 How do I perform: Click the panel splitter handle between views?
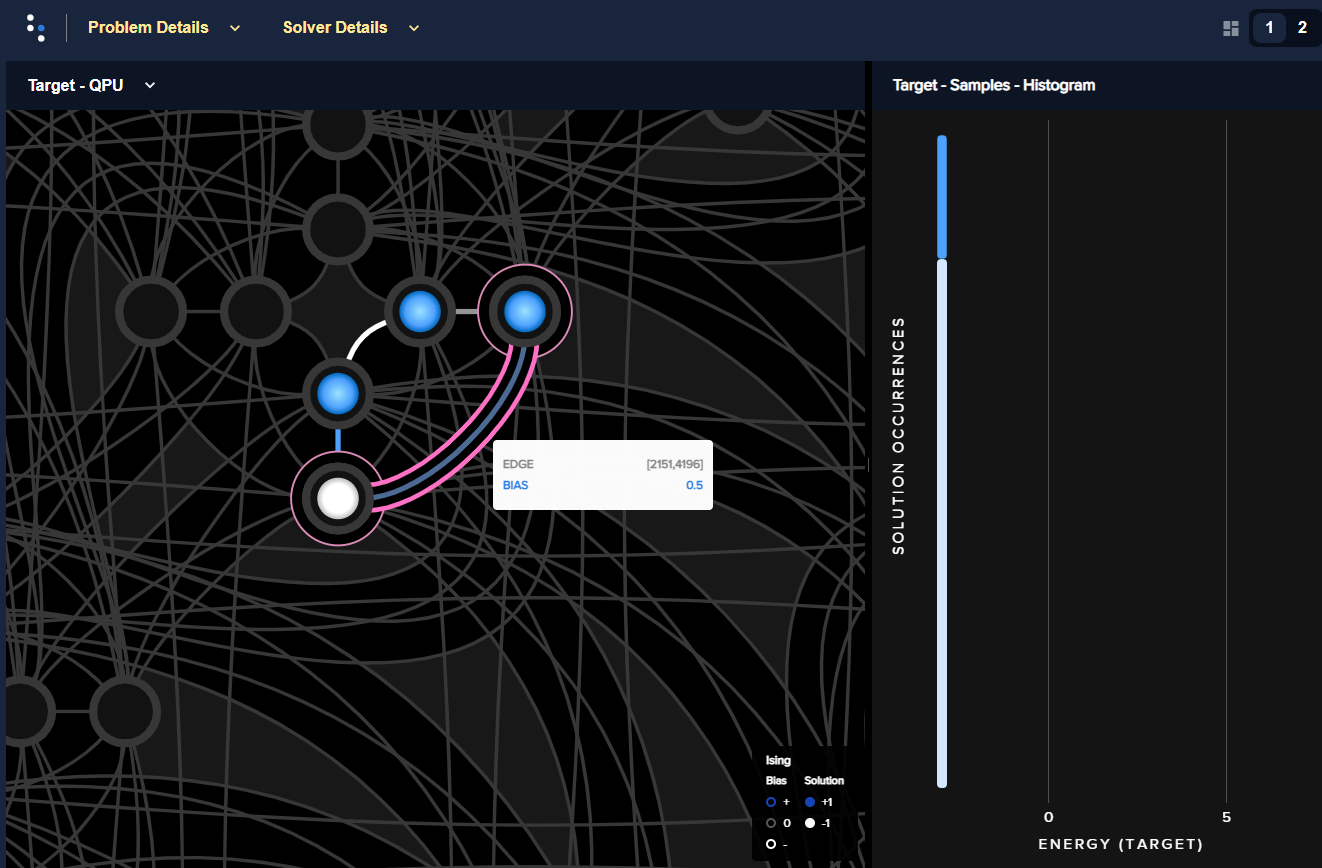pyautogui.click(x=868, y=465)
